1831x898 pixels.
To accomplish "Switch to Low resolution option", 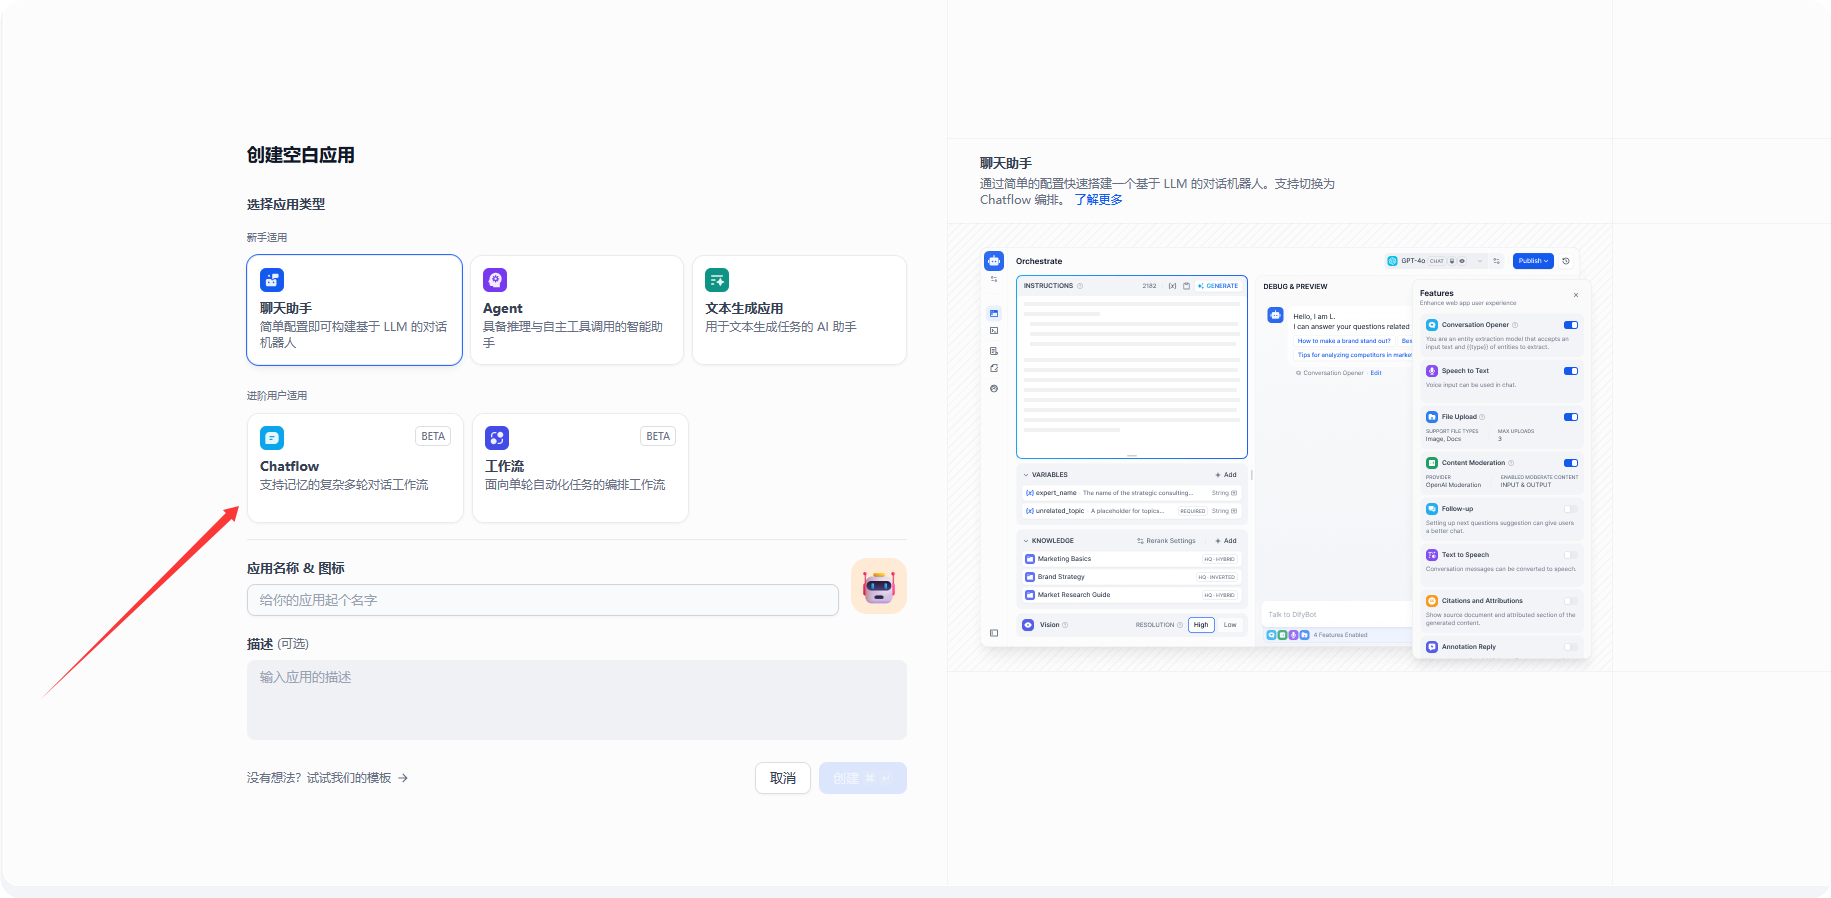I will [x=1230, y=625].
